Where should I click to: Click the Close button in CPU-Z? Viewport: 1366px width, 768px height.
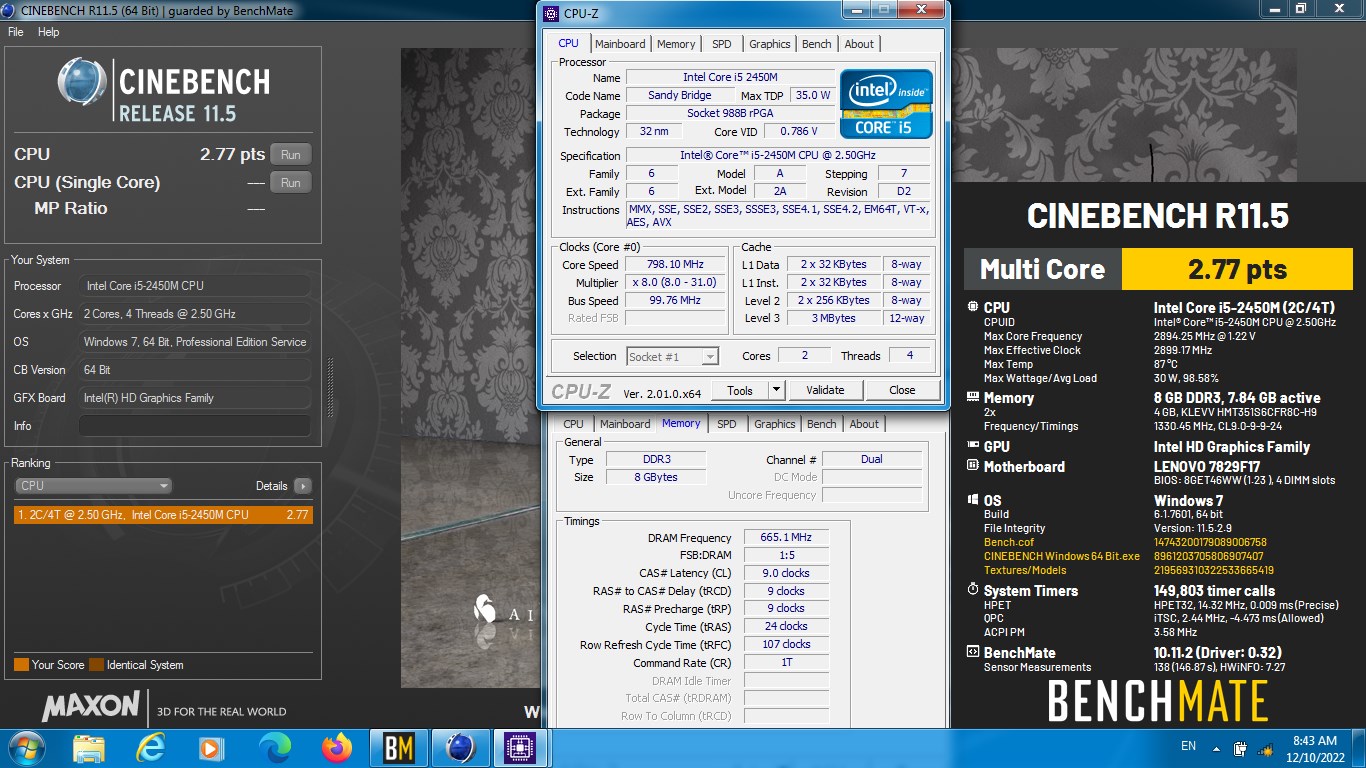point(902,390)
